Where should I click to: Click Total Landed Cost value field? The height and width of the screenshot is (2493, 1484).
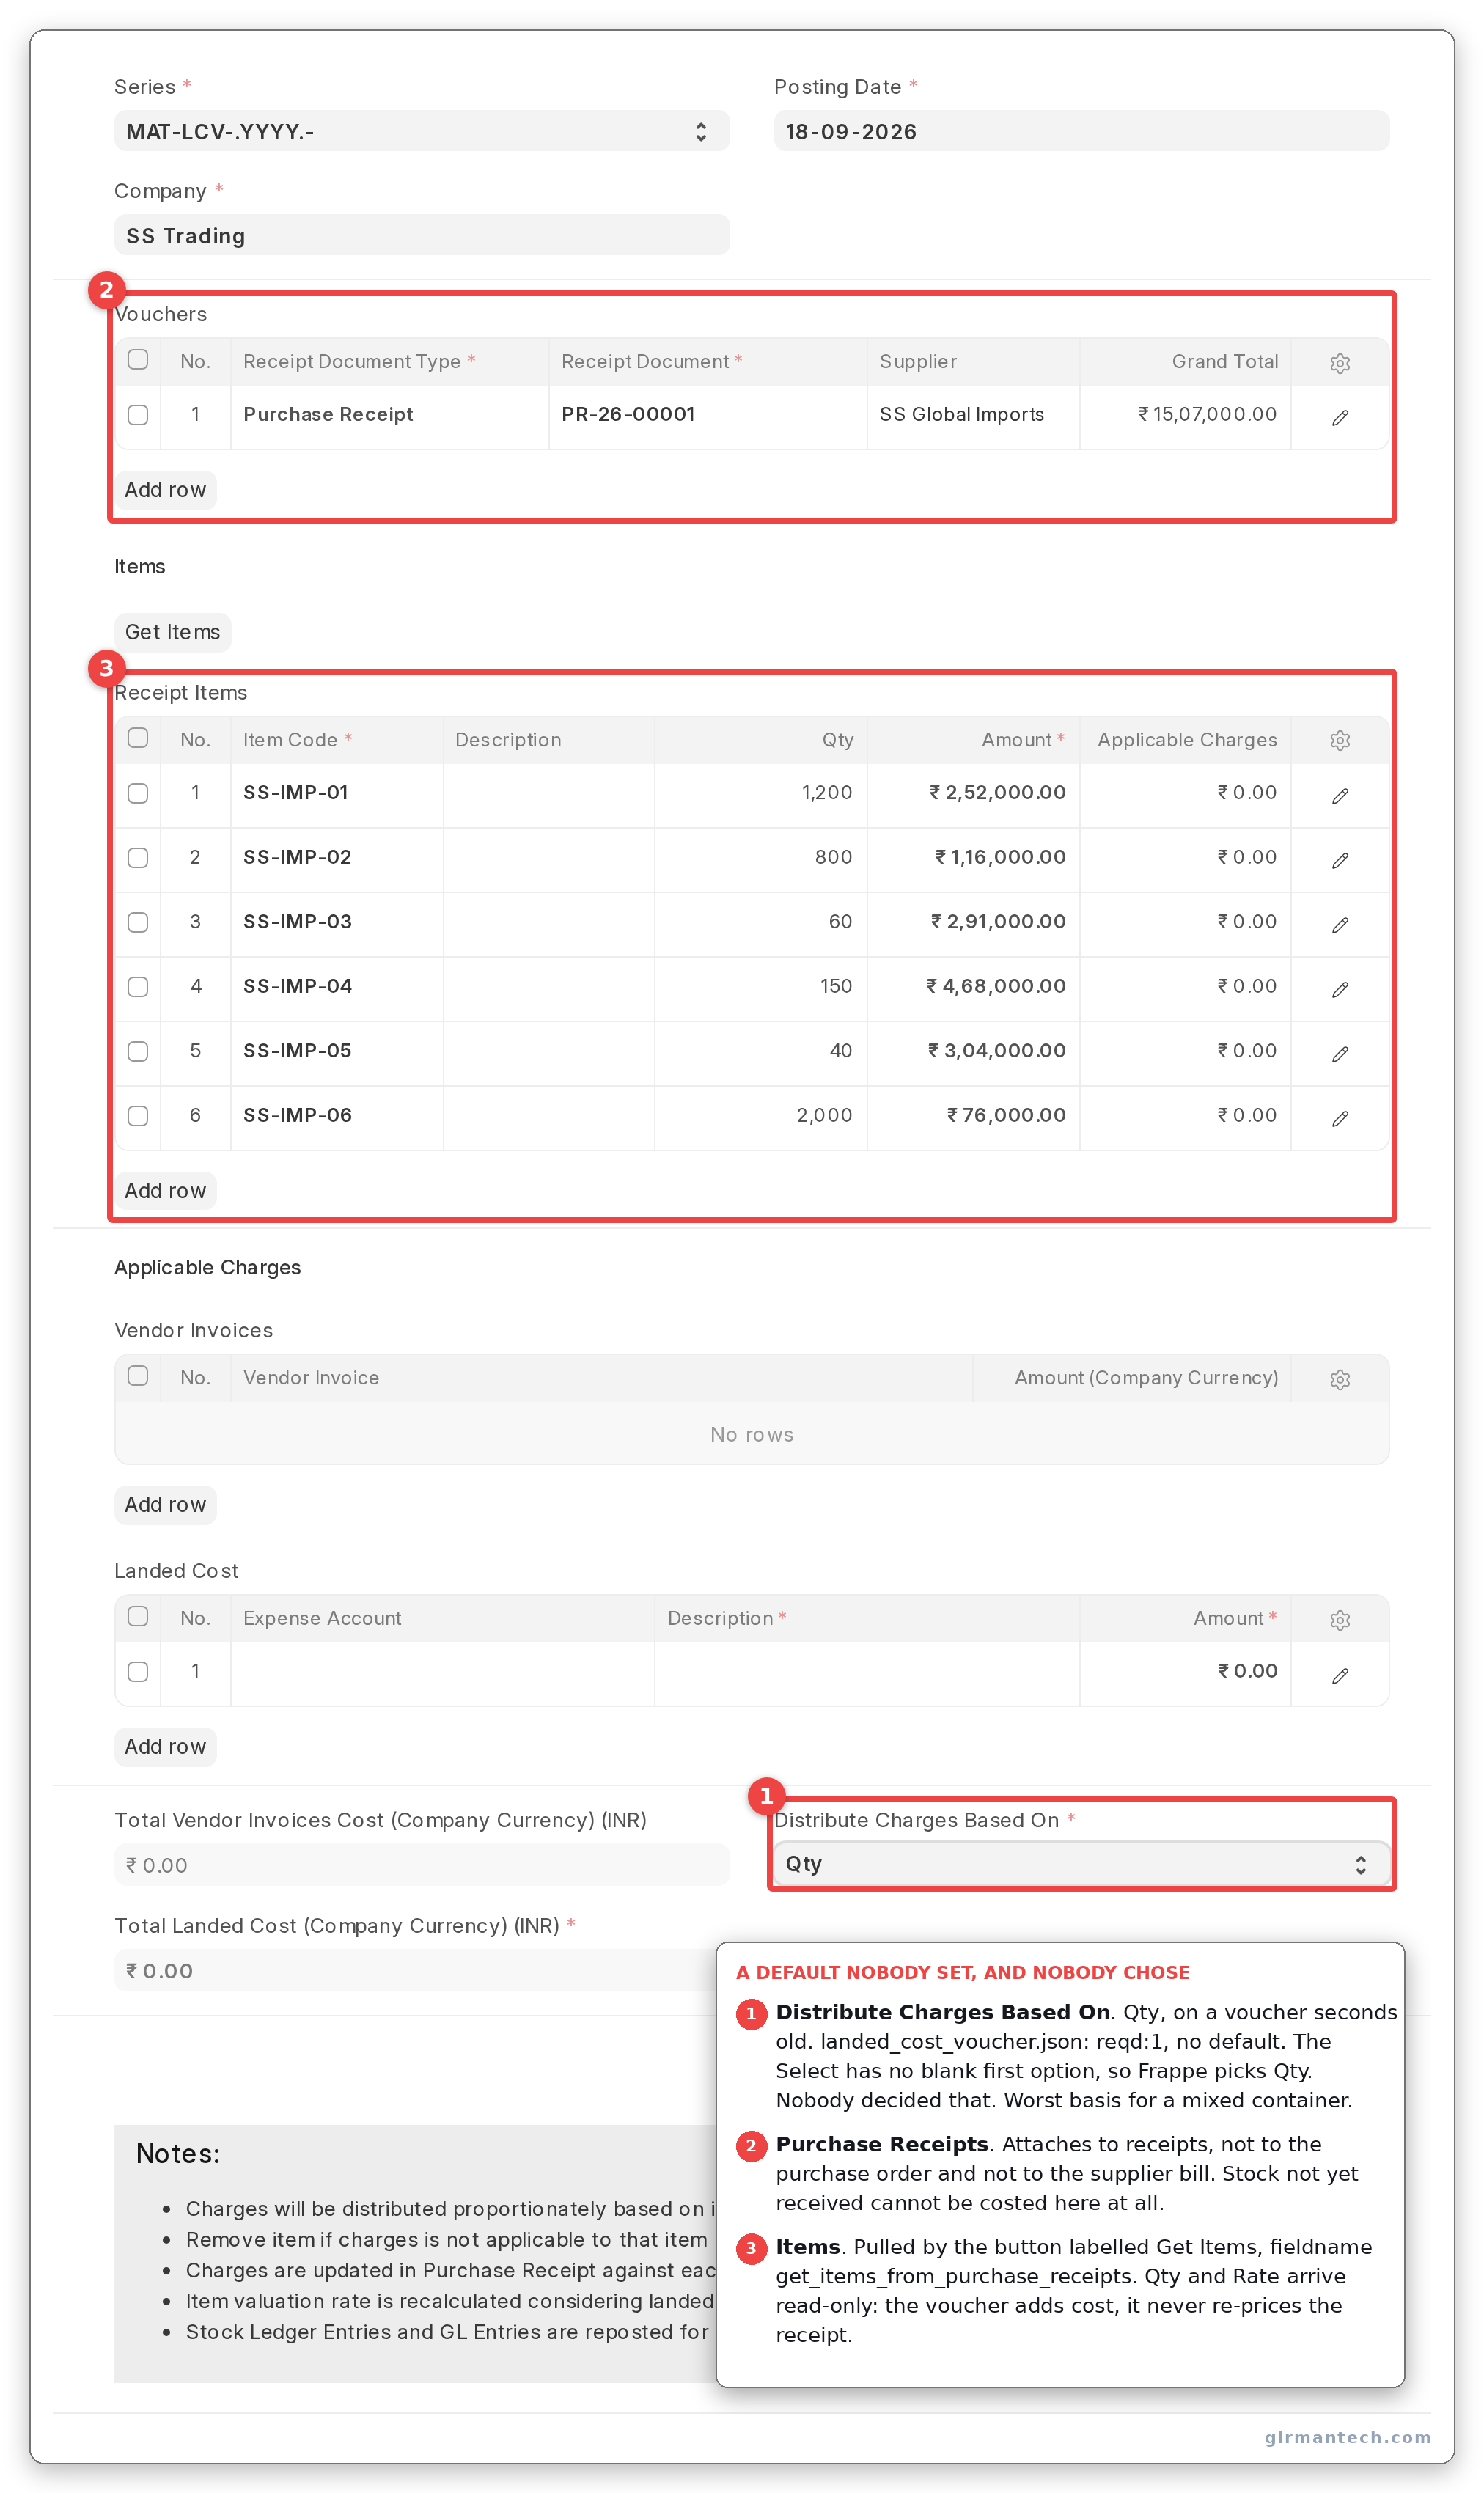(421, 1970)
